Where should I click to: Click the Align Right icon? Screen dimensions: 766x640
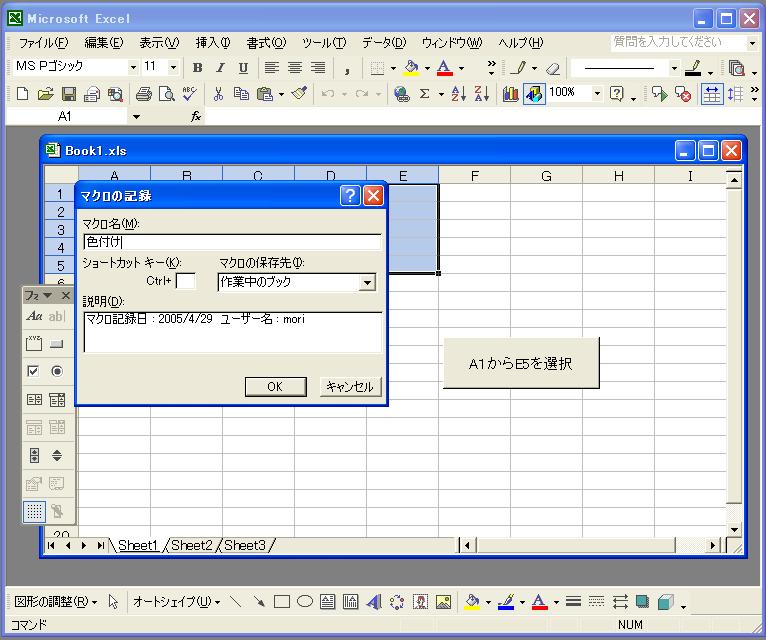pos(318,67)
